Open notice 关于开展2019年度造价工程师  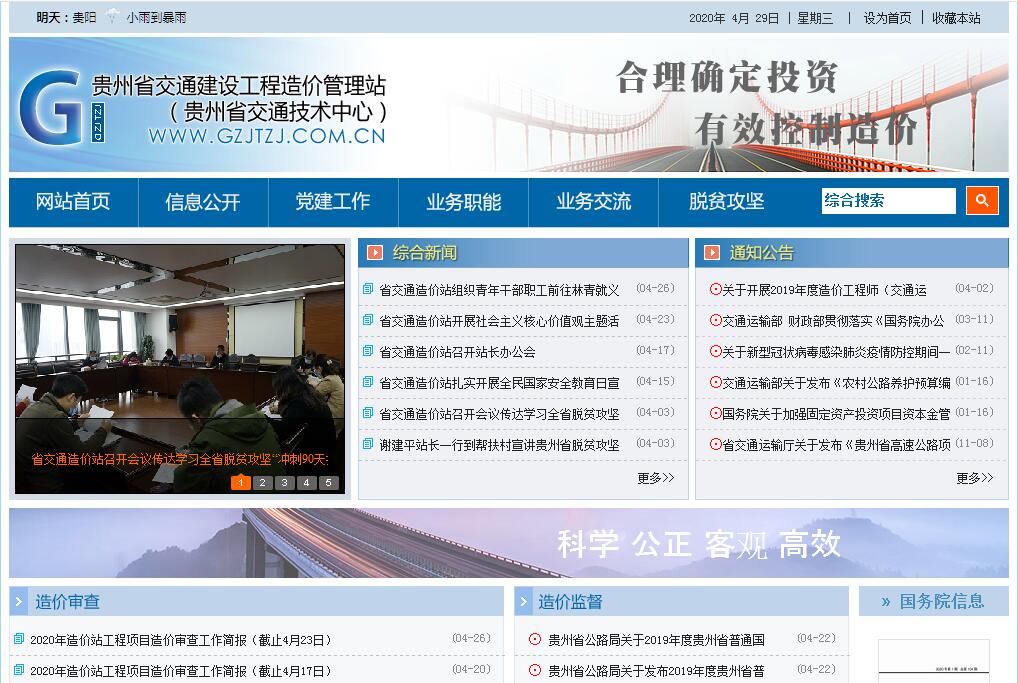click(825, 290)
